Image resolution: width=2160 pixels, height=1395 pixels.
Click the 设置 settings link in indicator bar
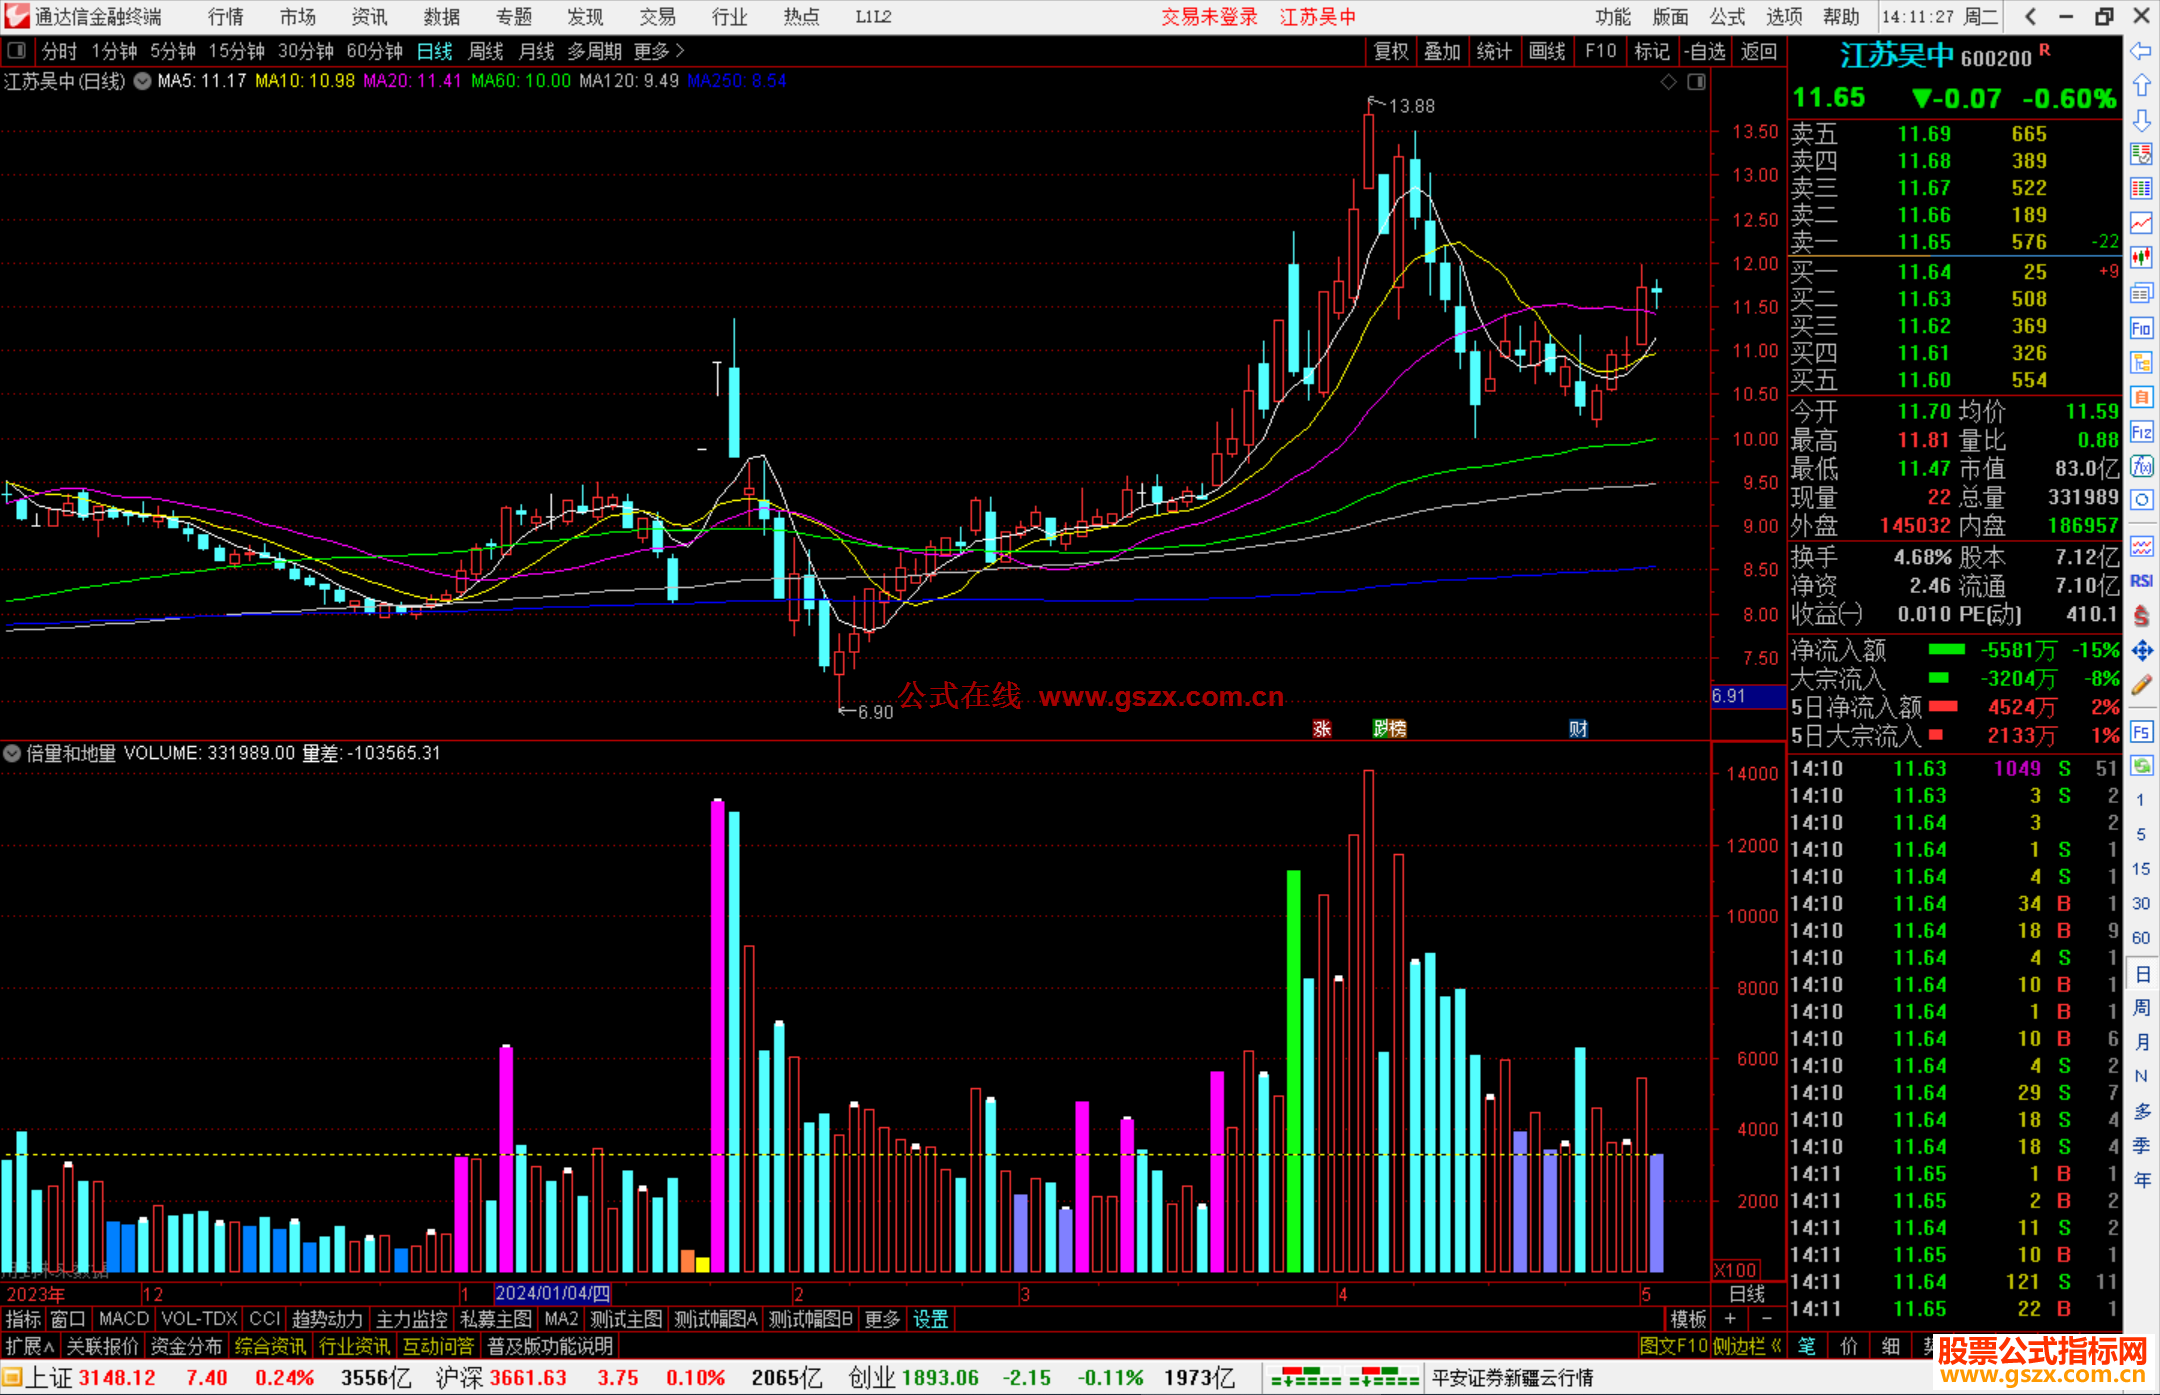point(930,1319)
